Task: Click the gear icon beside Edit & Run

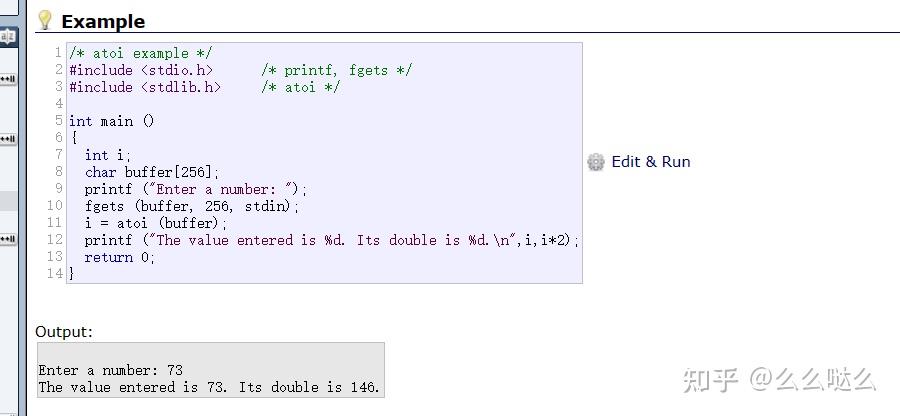Action: coord(596,162)
